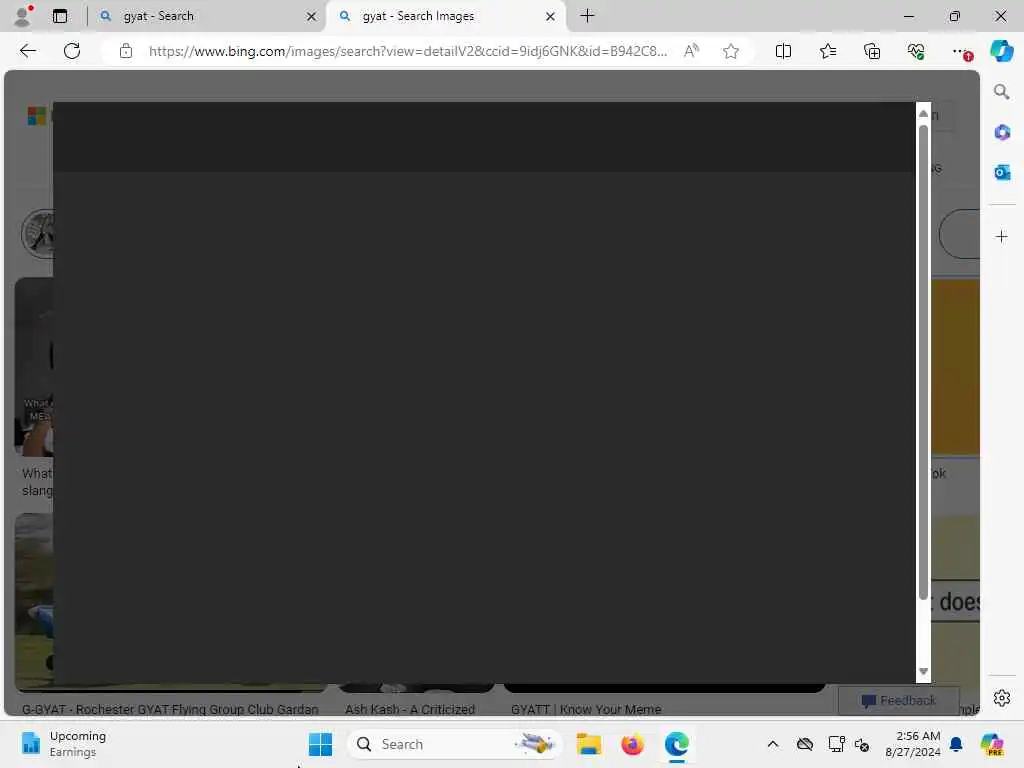
Task: Open 'GYATT | Know Your Meme' result
Action: click(586, 709)
